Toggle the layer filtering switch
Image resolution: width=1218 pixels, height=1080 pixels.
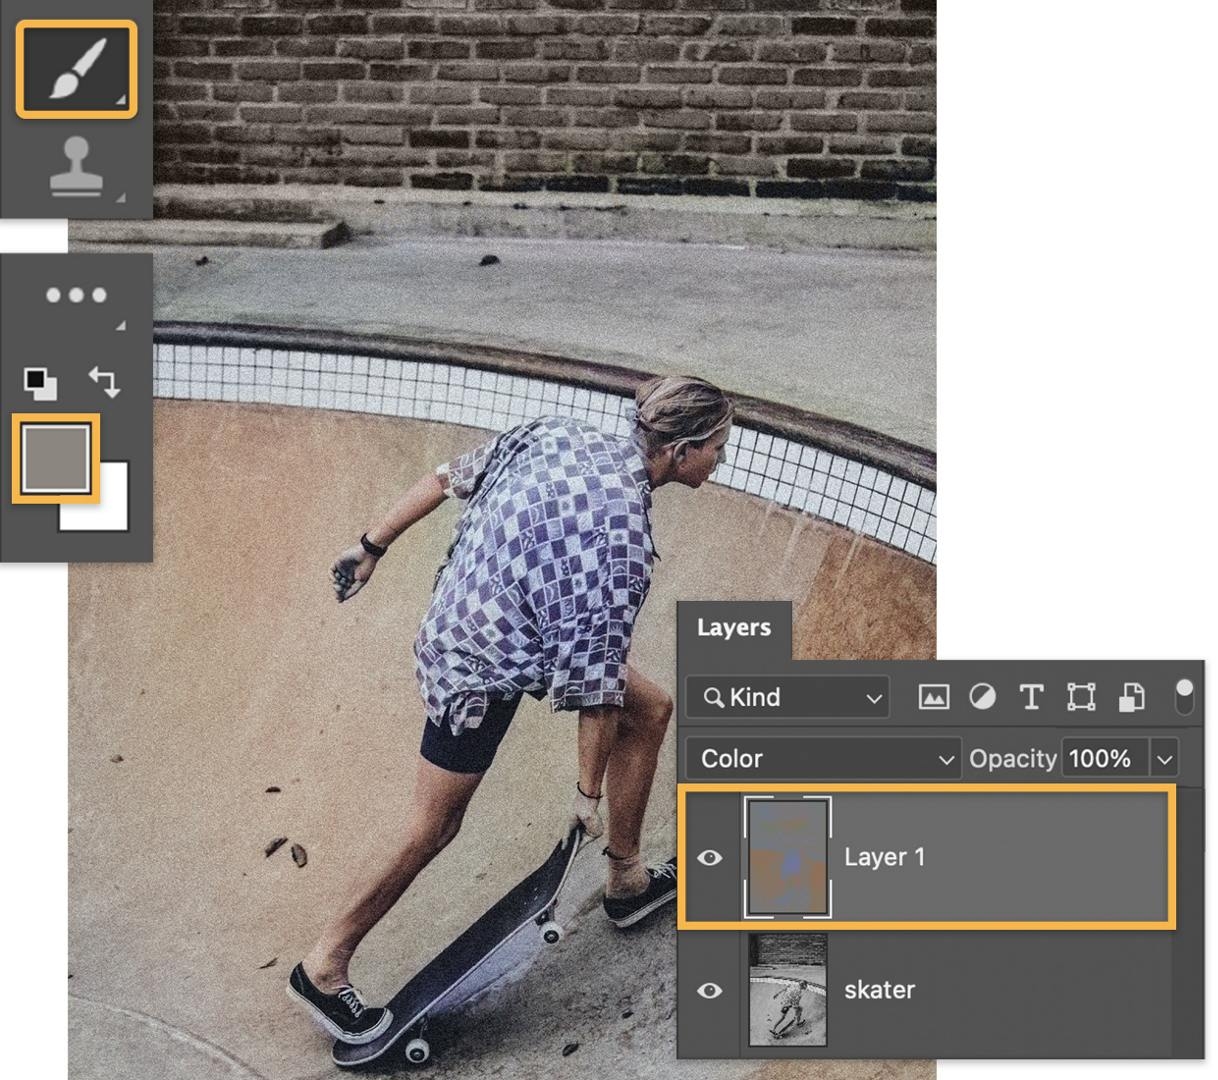[1184, 697]
